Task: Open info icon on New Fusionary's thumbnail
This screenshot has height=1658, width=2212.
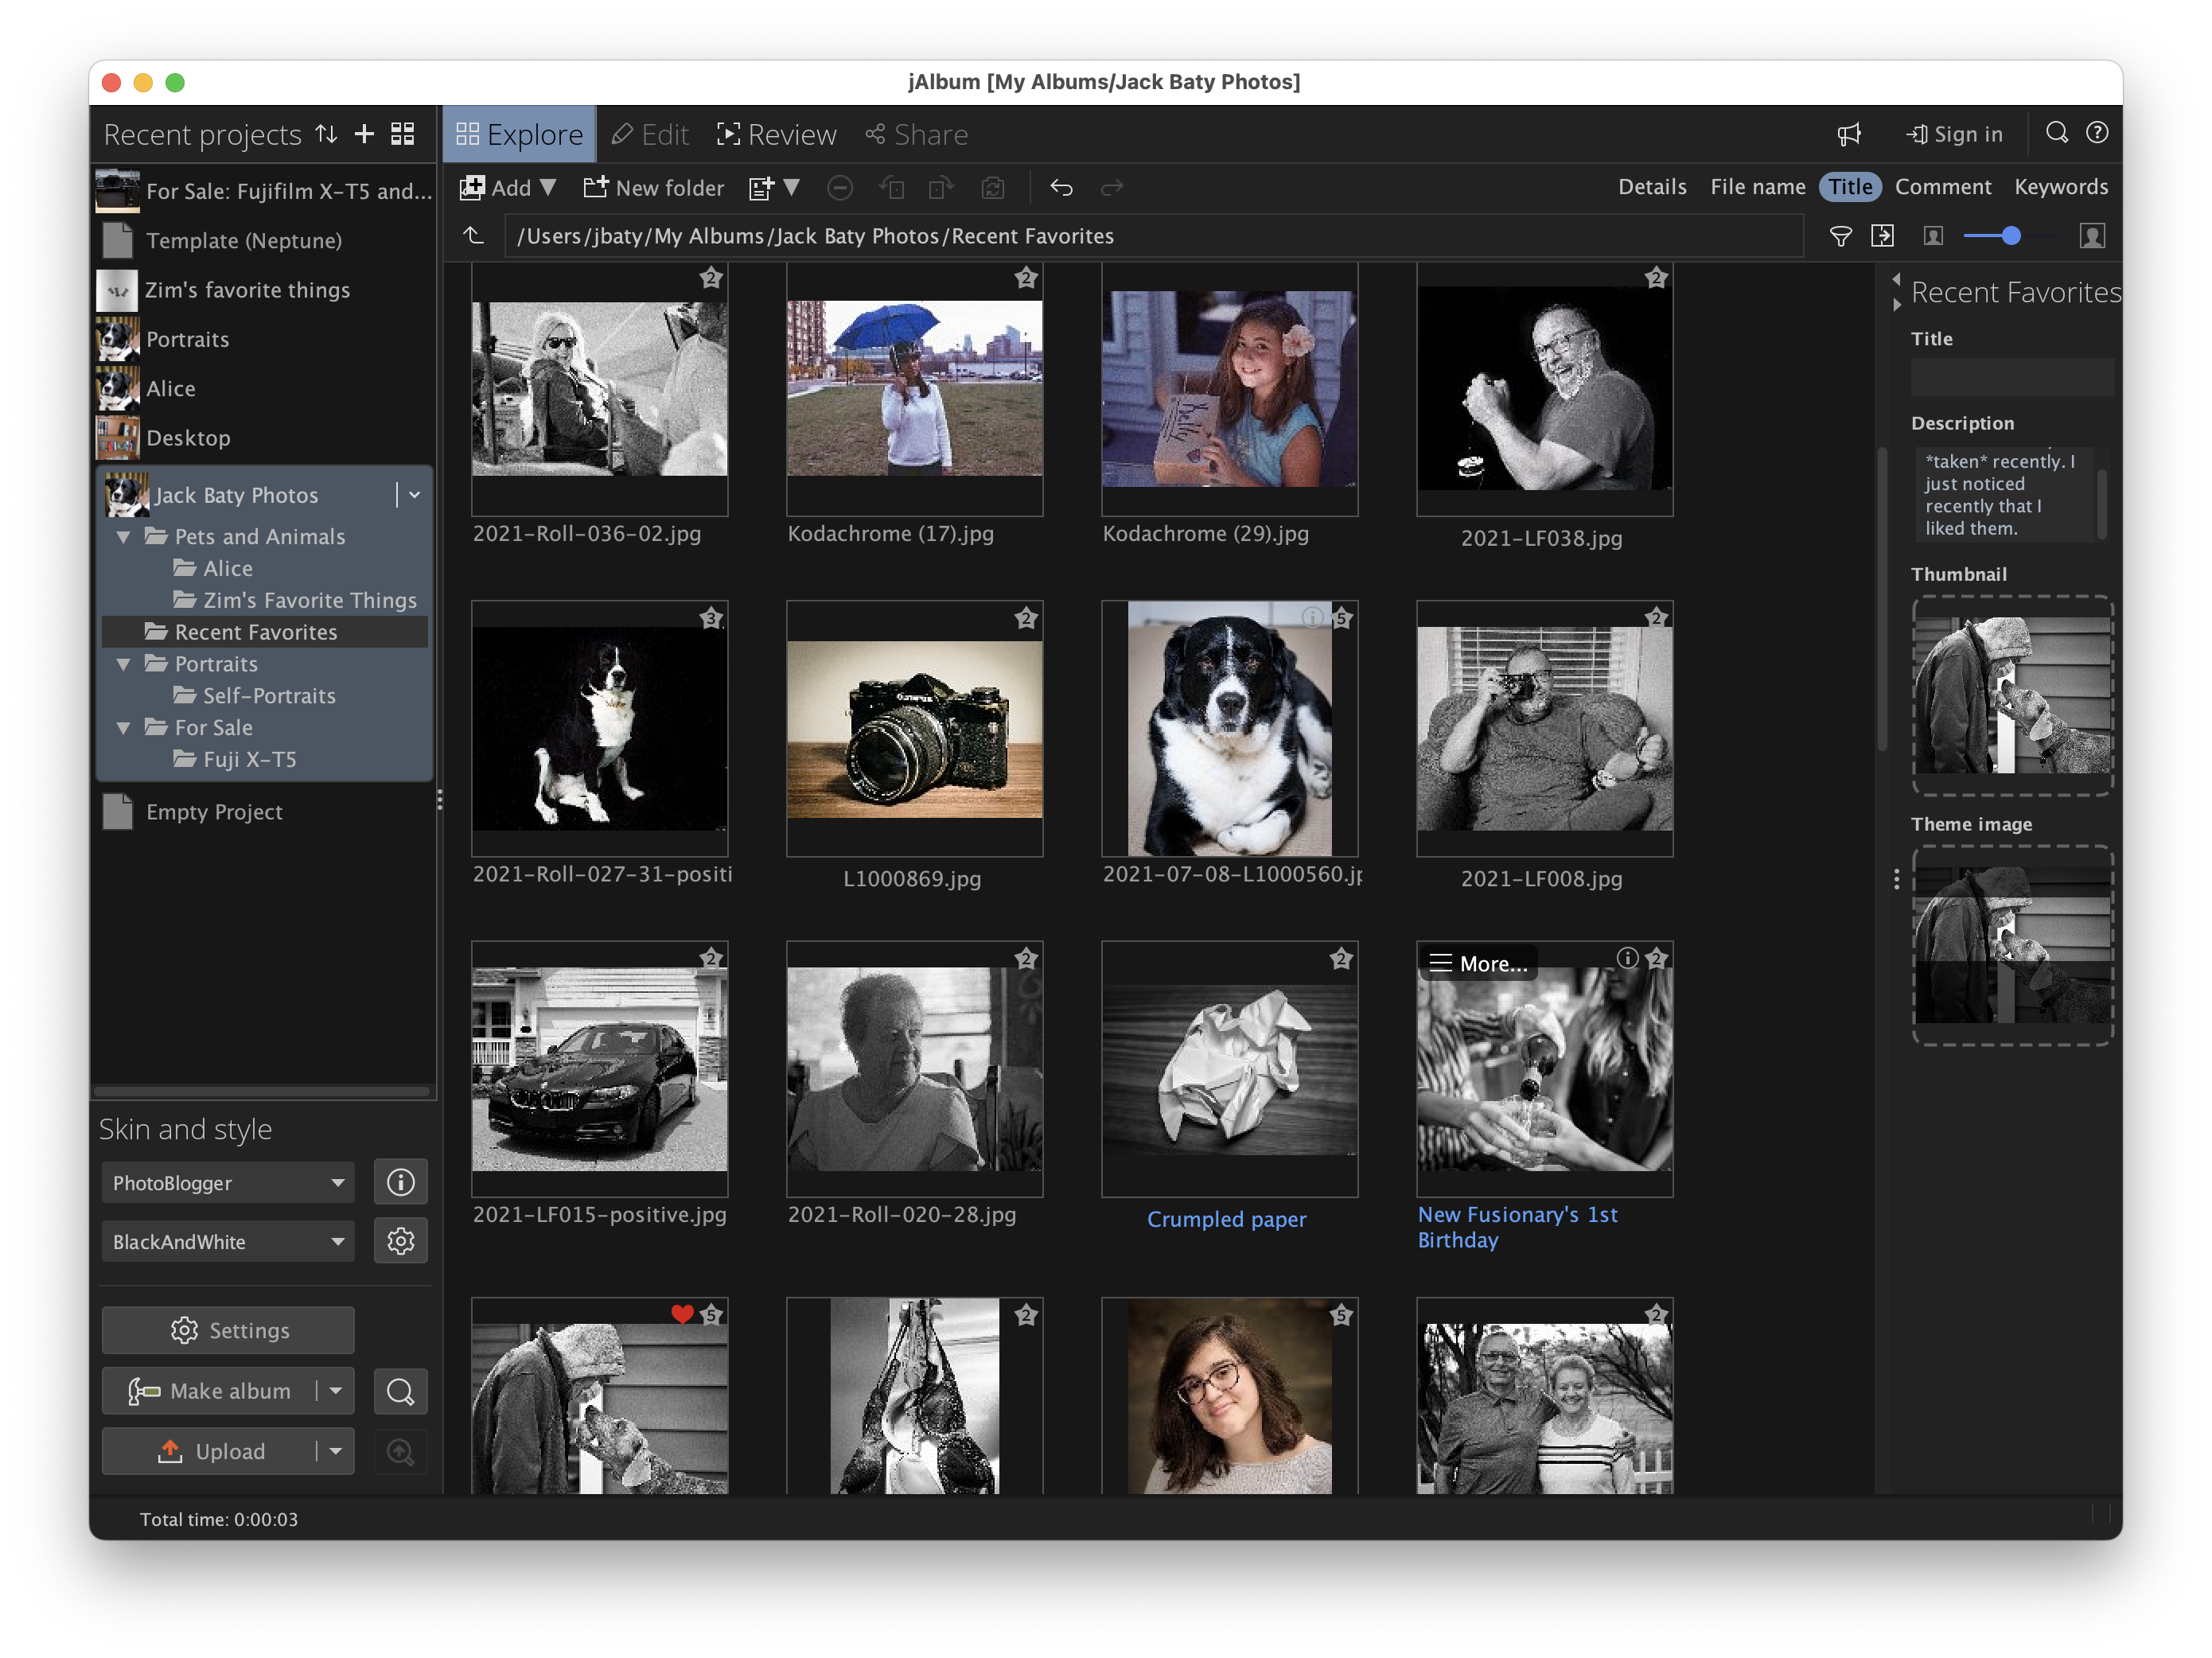Action: [1627, 958]
